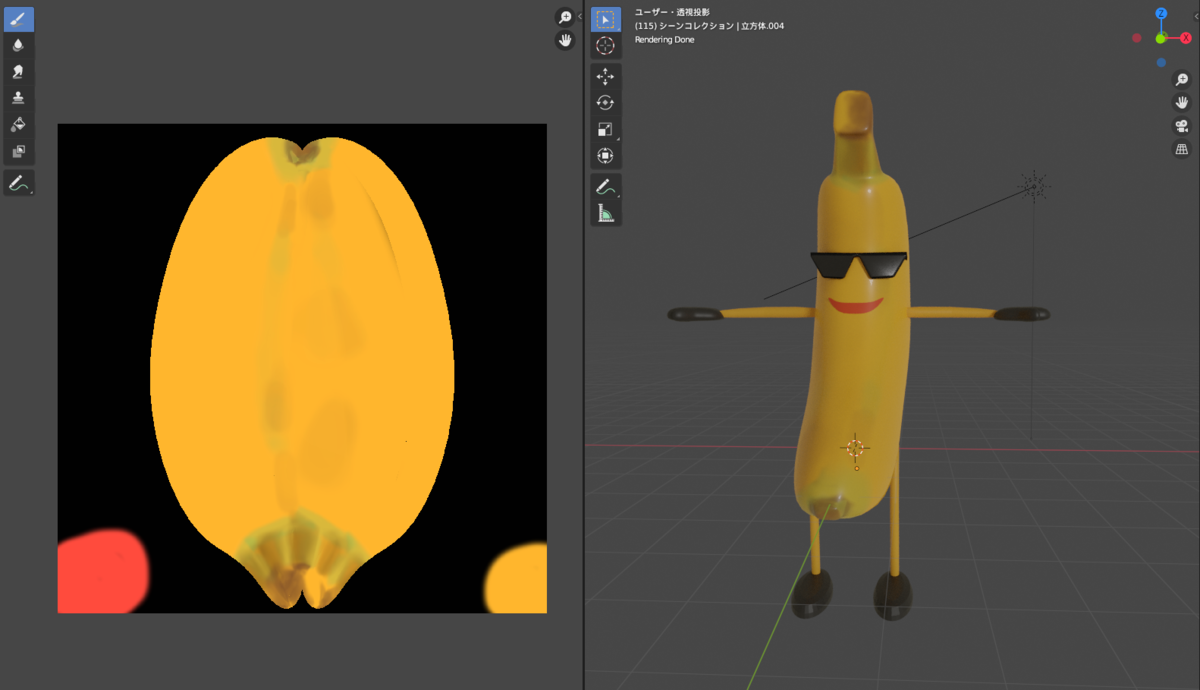Click the 'Rendering Done' status text
This screenshot has height=690, width=1200.
pyautogui.click(x=664, y=40)
